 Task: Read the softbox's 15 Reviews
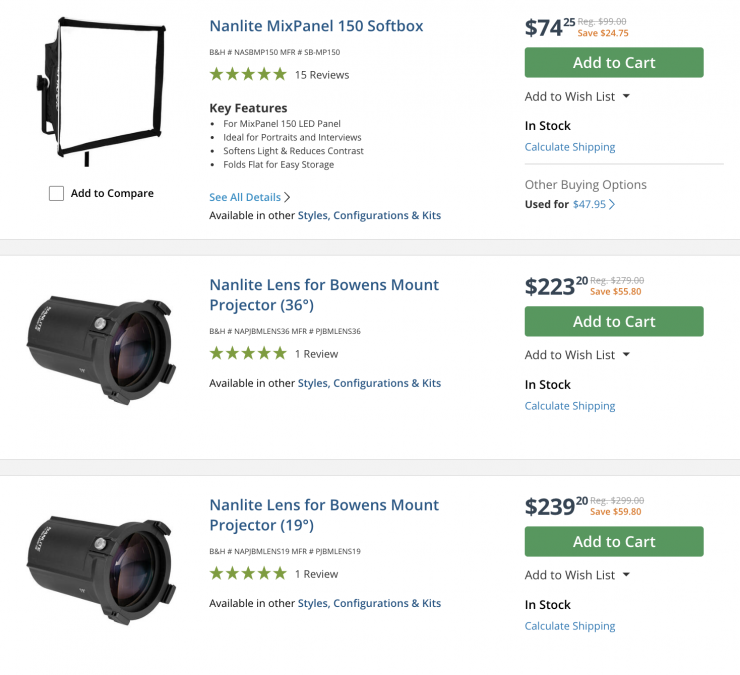(322, 75)
